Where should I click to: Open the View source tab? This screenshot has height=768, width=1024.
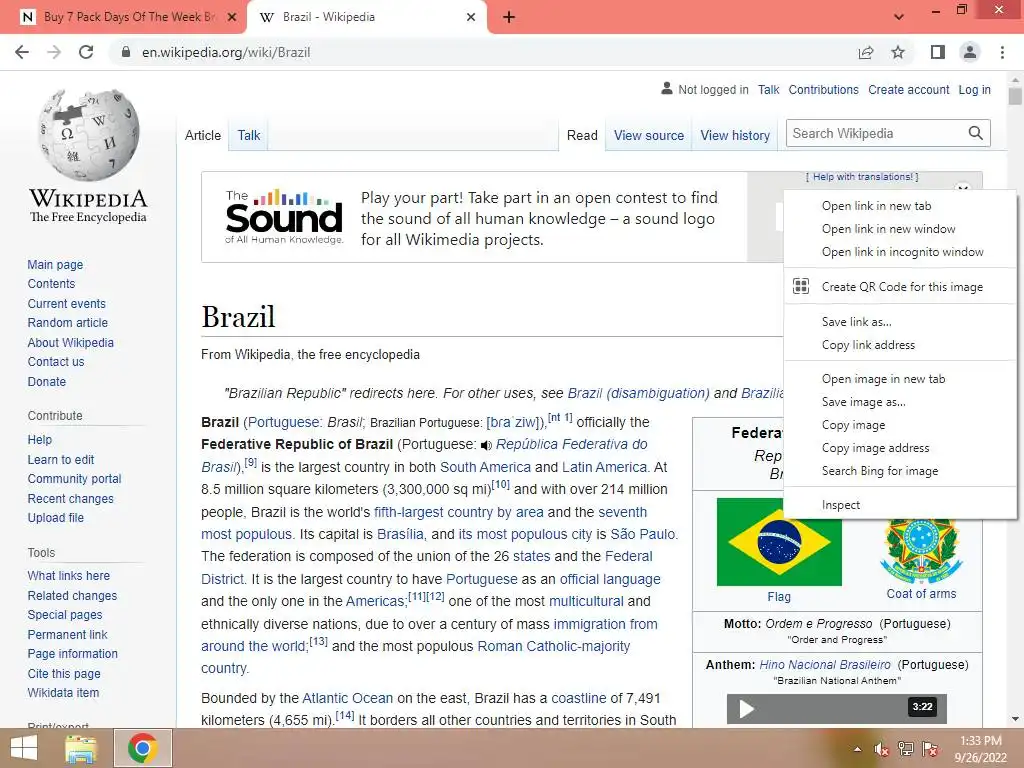(648, 135)
